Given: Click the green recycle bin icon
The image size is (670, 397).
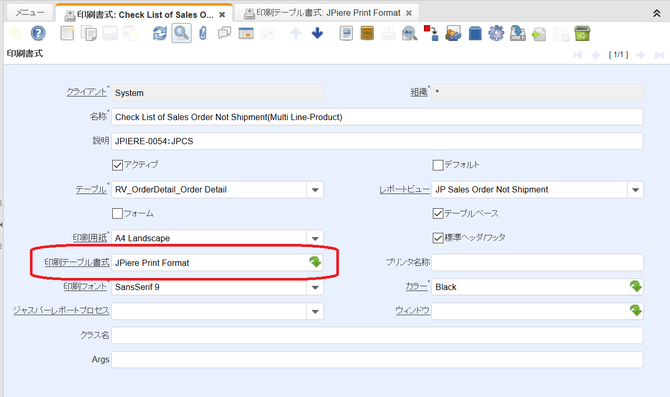Looking at the screenshot, I should (582, 33).
